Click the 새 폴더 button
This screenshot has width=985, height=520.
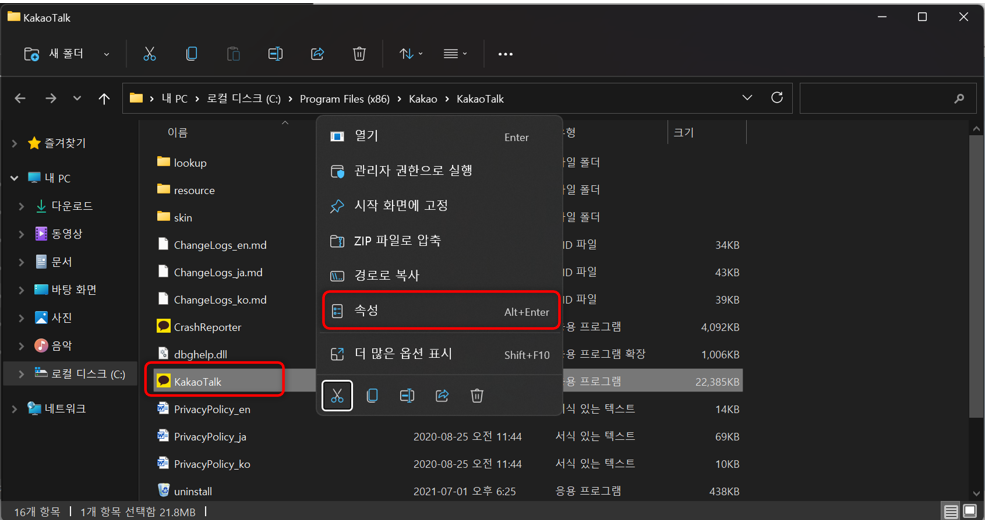click(54, 54)
